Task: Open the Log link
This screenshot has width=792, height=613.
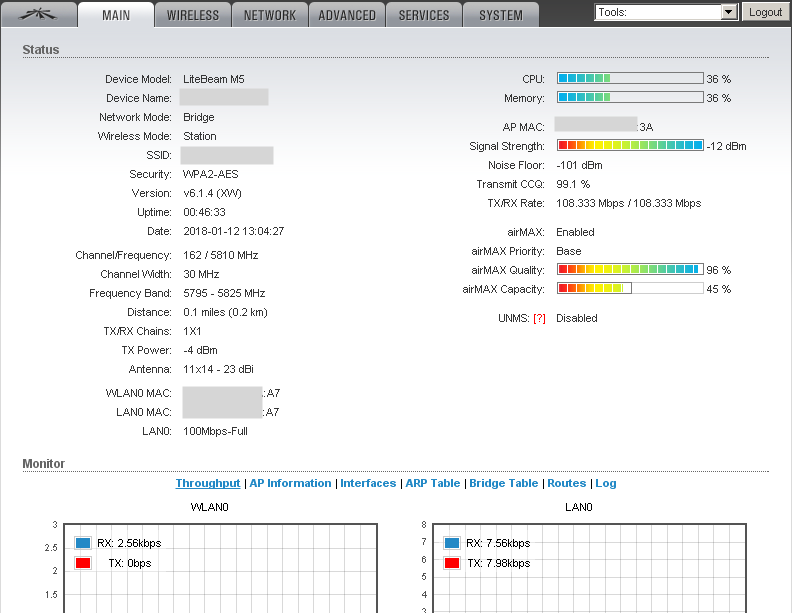Action: coord(606,483)
